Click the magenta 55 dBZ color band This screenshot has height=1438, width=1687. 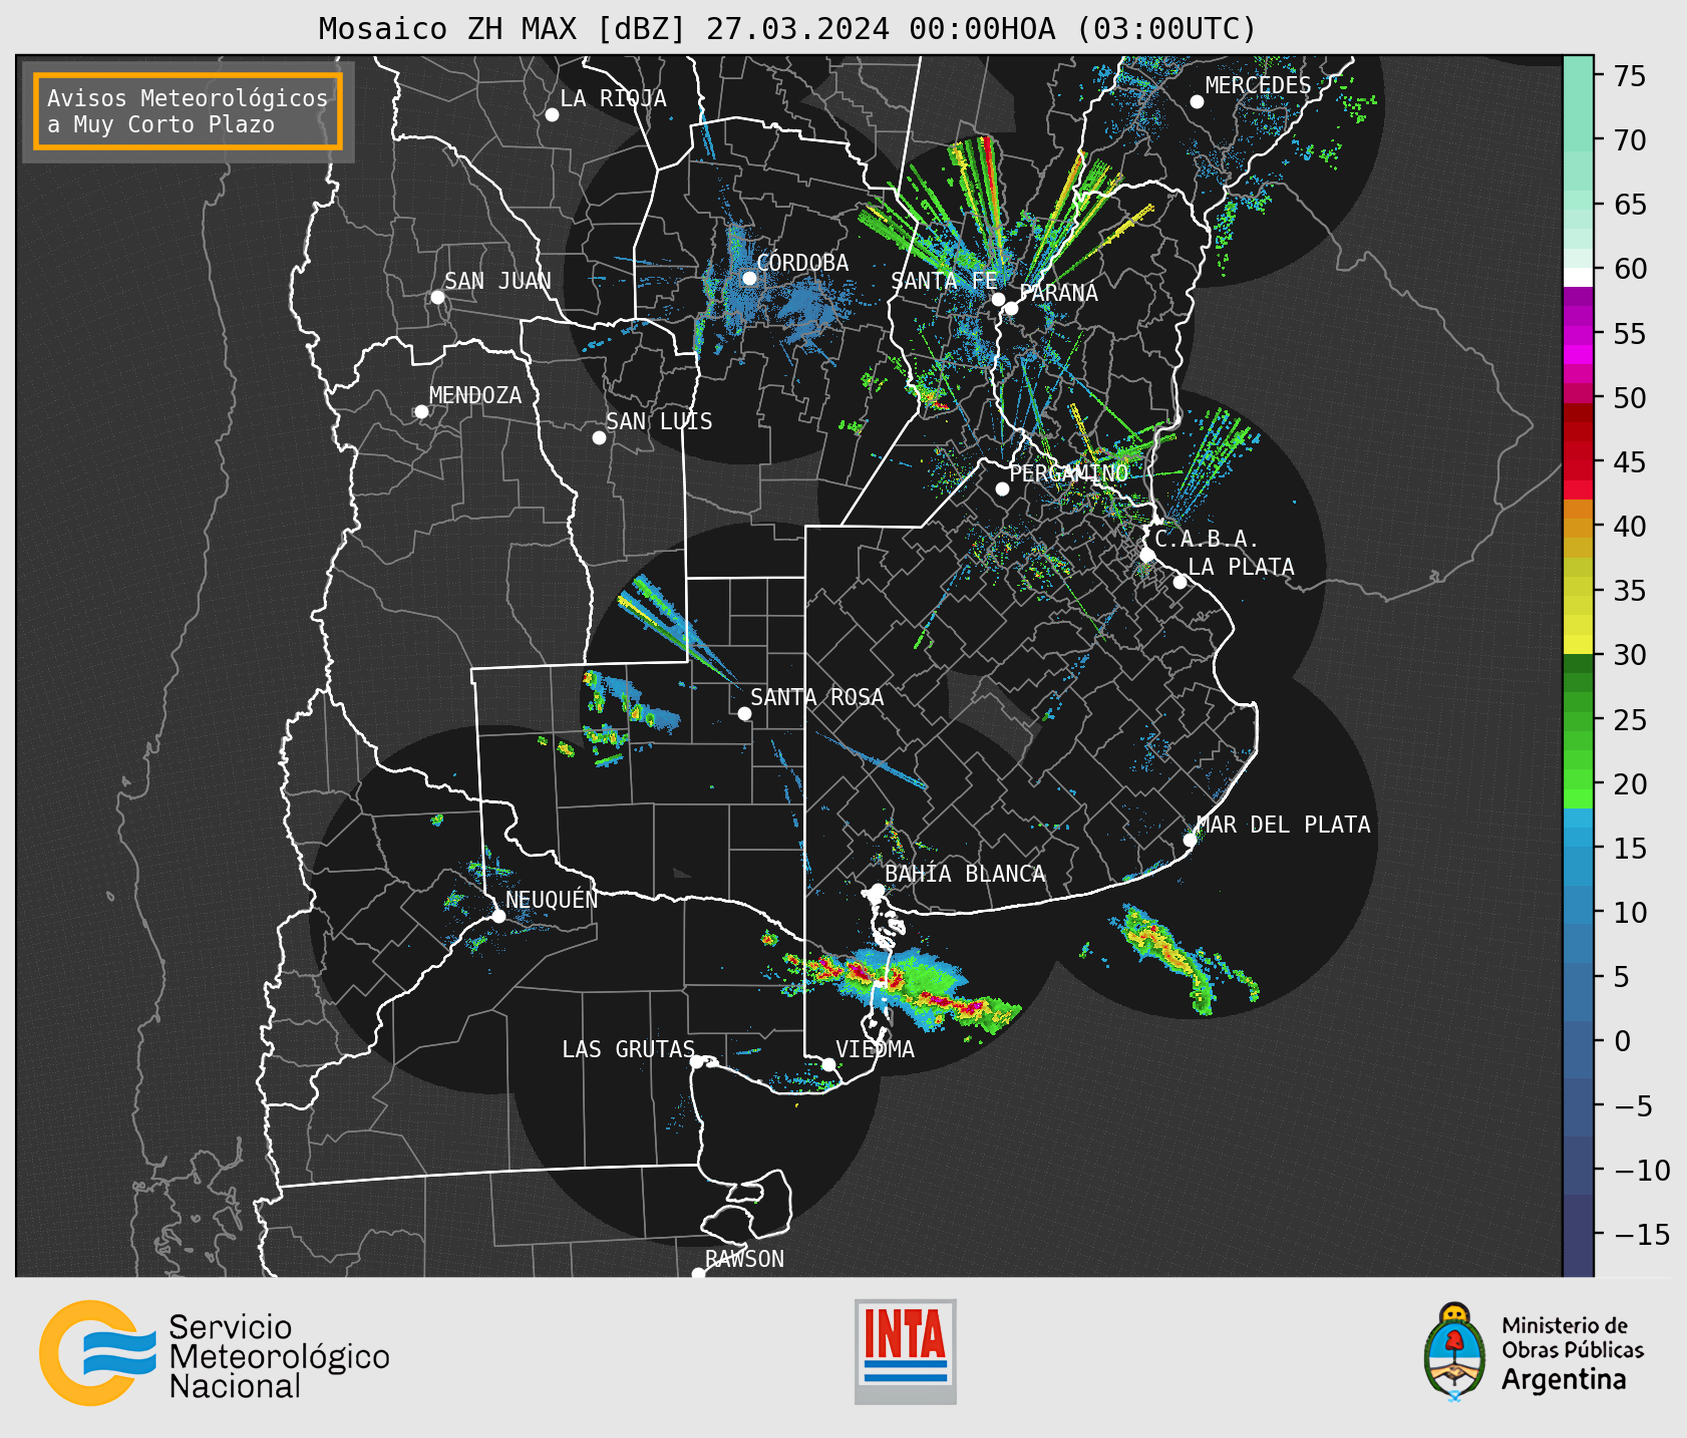tap(1578, 333)
